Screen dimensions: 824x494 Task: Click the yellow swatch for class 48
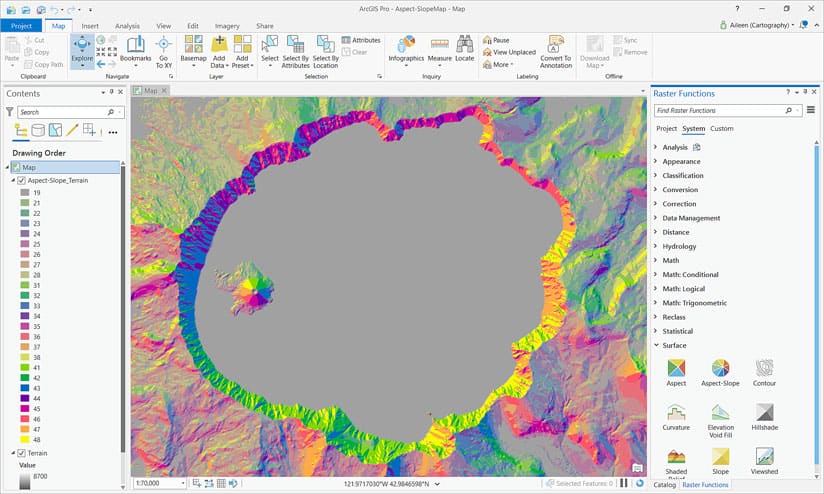click(x=24, y=439)
